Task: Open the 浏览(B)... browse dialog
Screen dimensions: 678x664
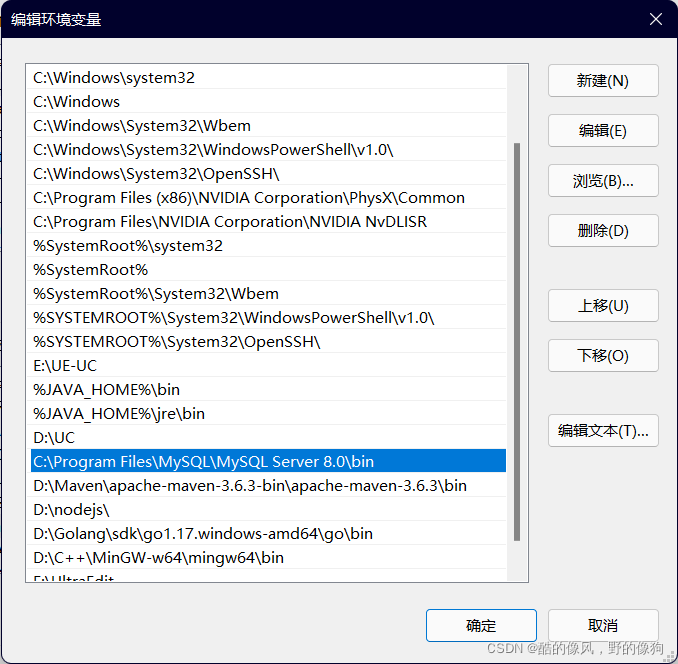Action: pos(603,181)
